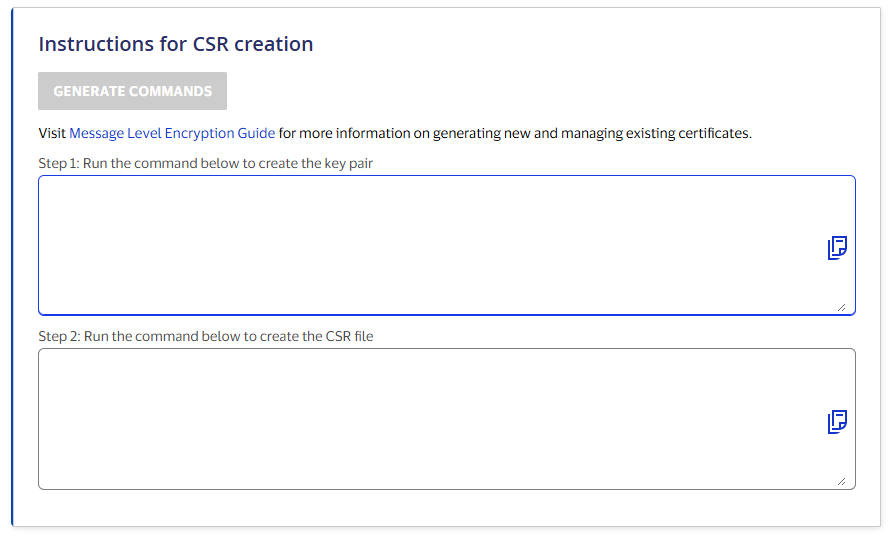Screen dimensions: 894x540
Task: Copy the Step 2 CSR file command
Action: pyautogui.click(x=837, y=422)
